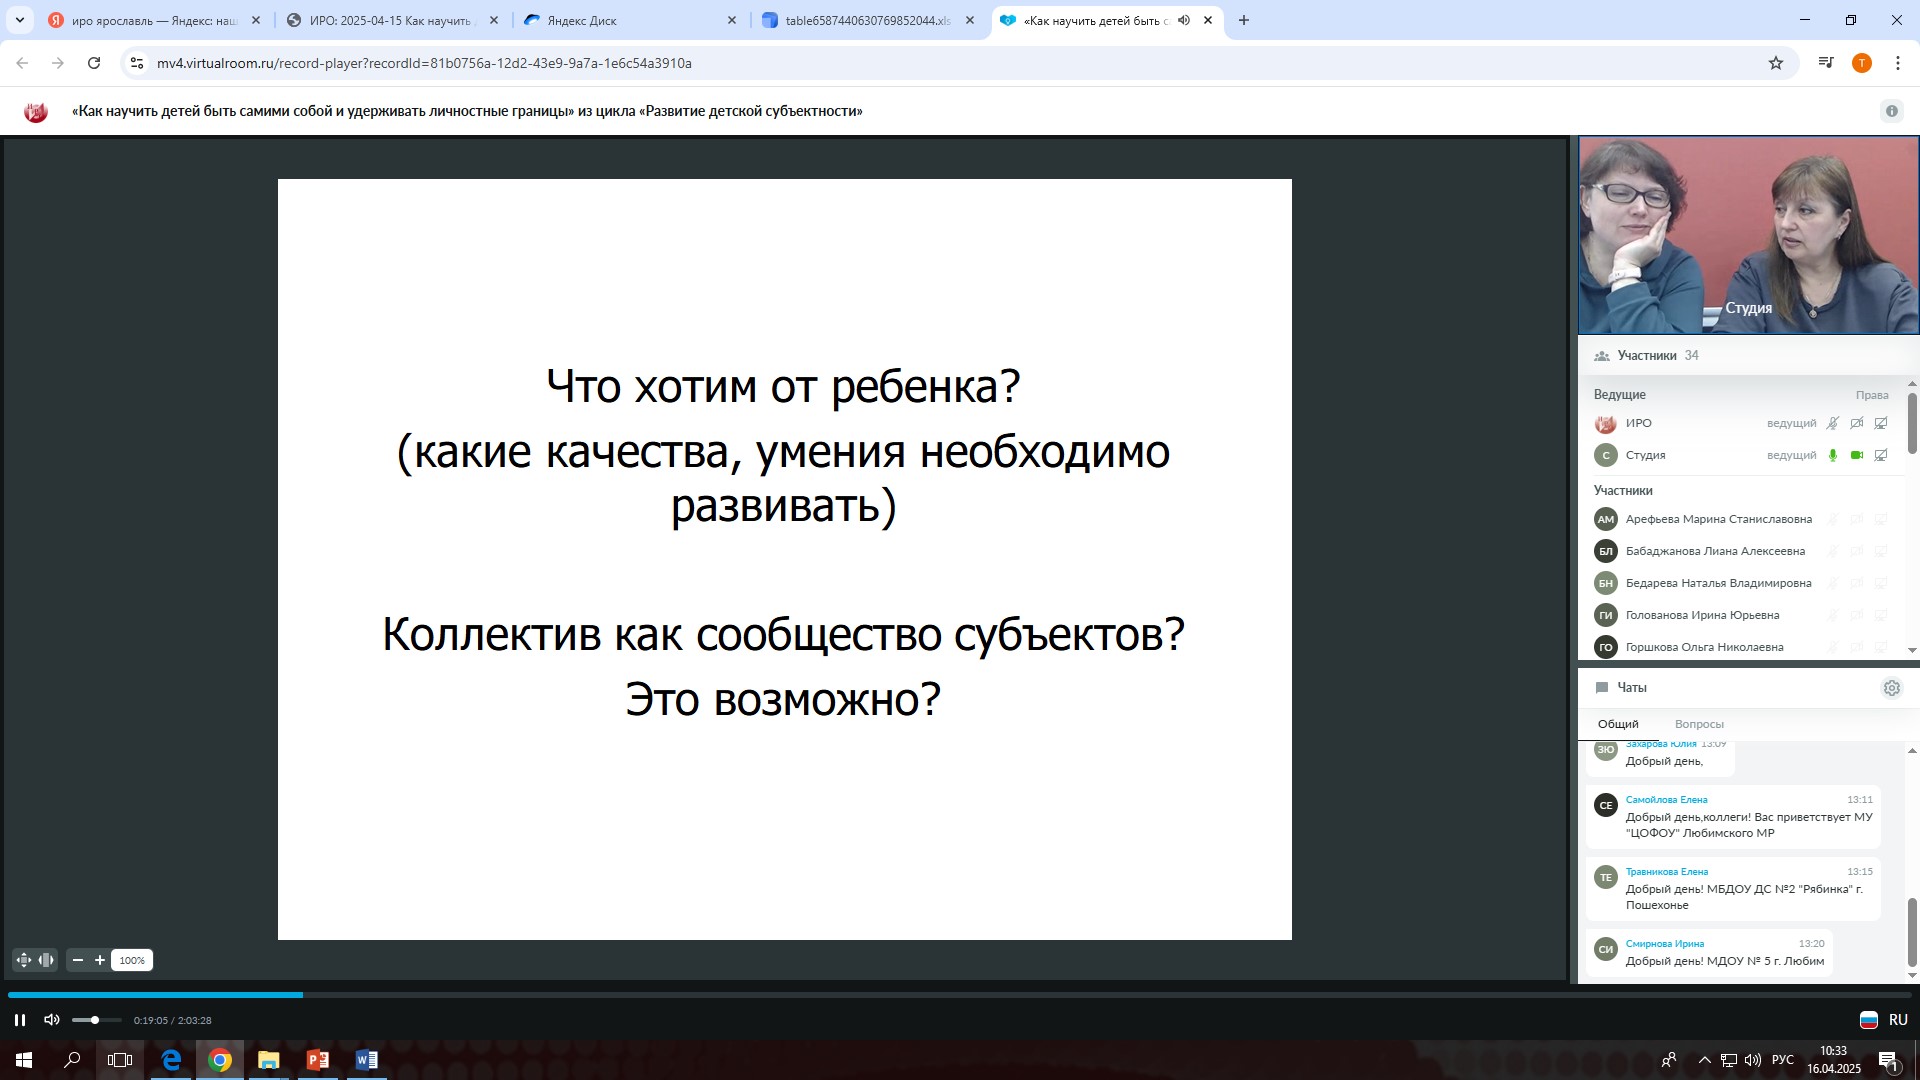Toggle Бедарева Наталья microphone icon

(x=1833, y=583)
